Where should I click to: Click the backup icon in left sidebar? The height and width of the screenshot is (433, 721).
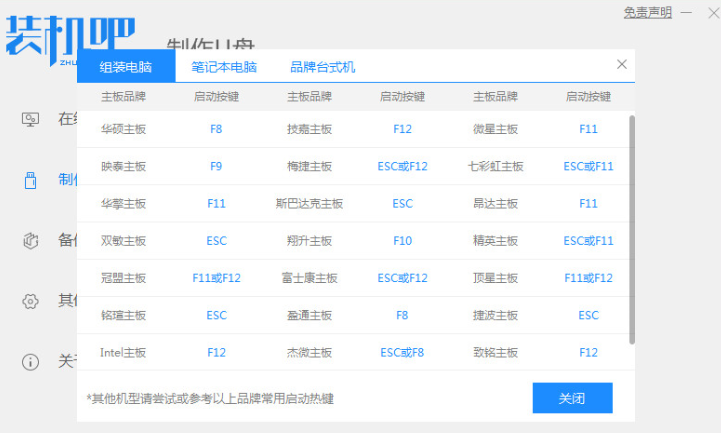coord(30,240)
